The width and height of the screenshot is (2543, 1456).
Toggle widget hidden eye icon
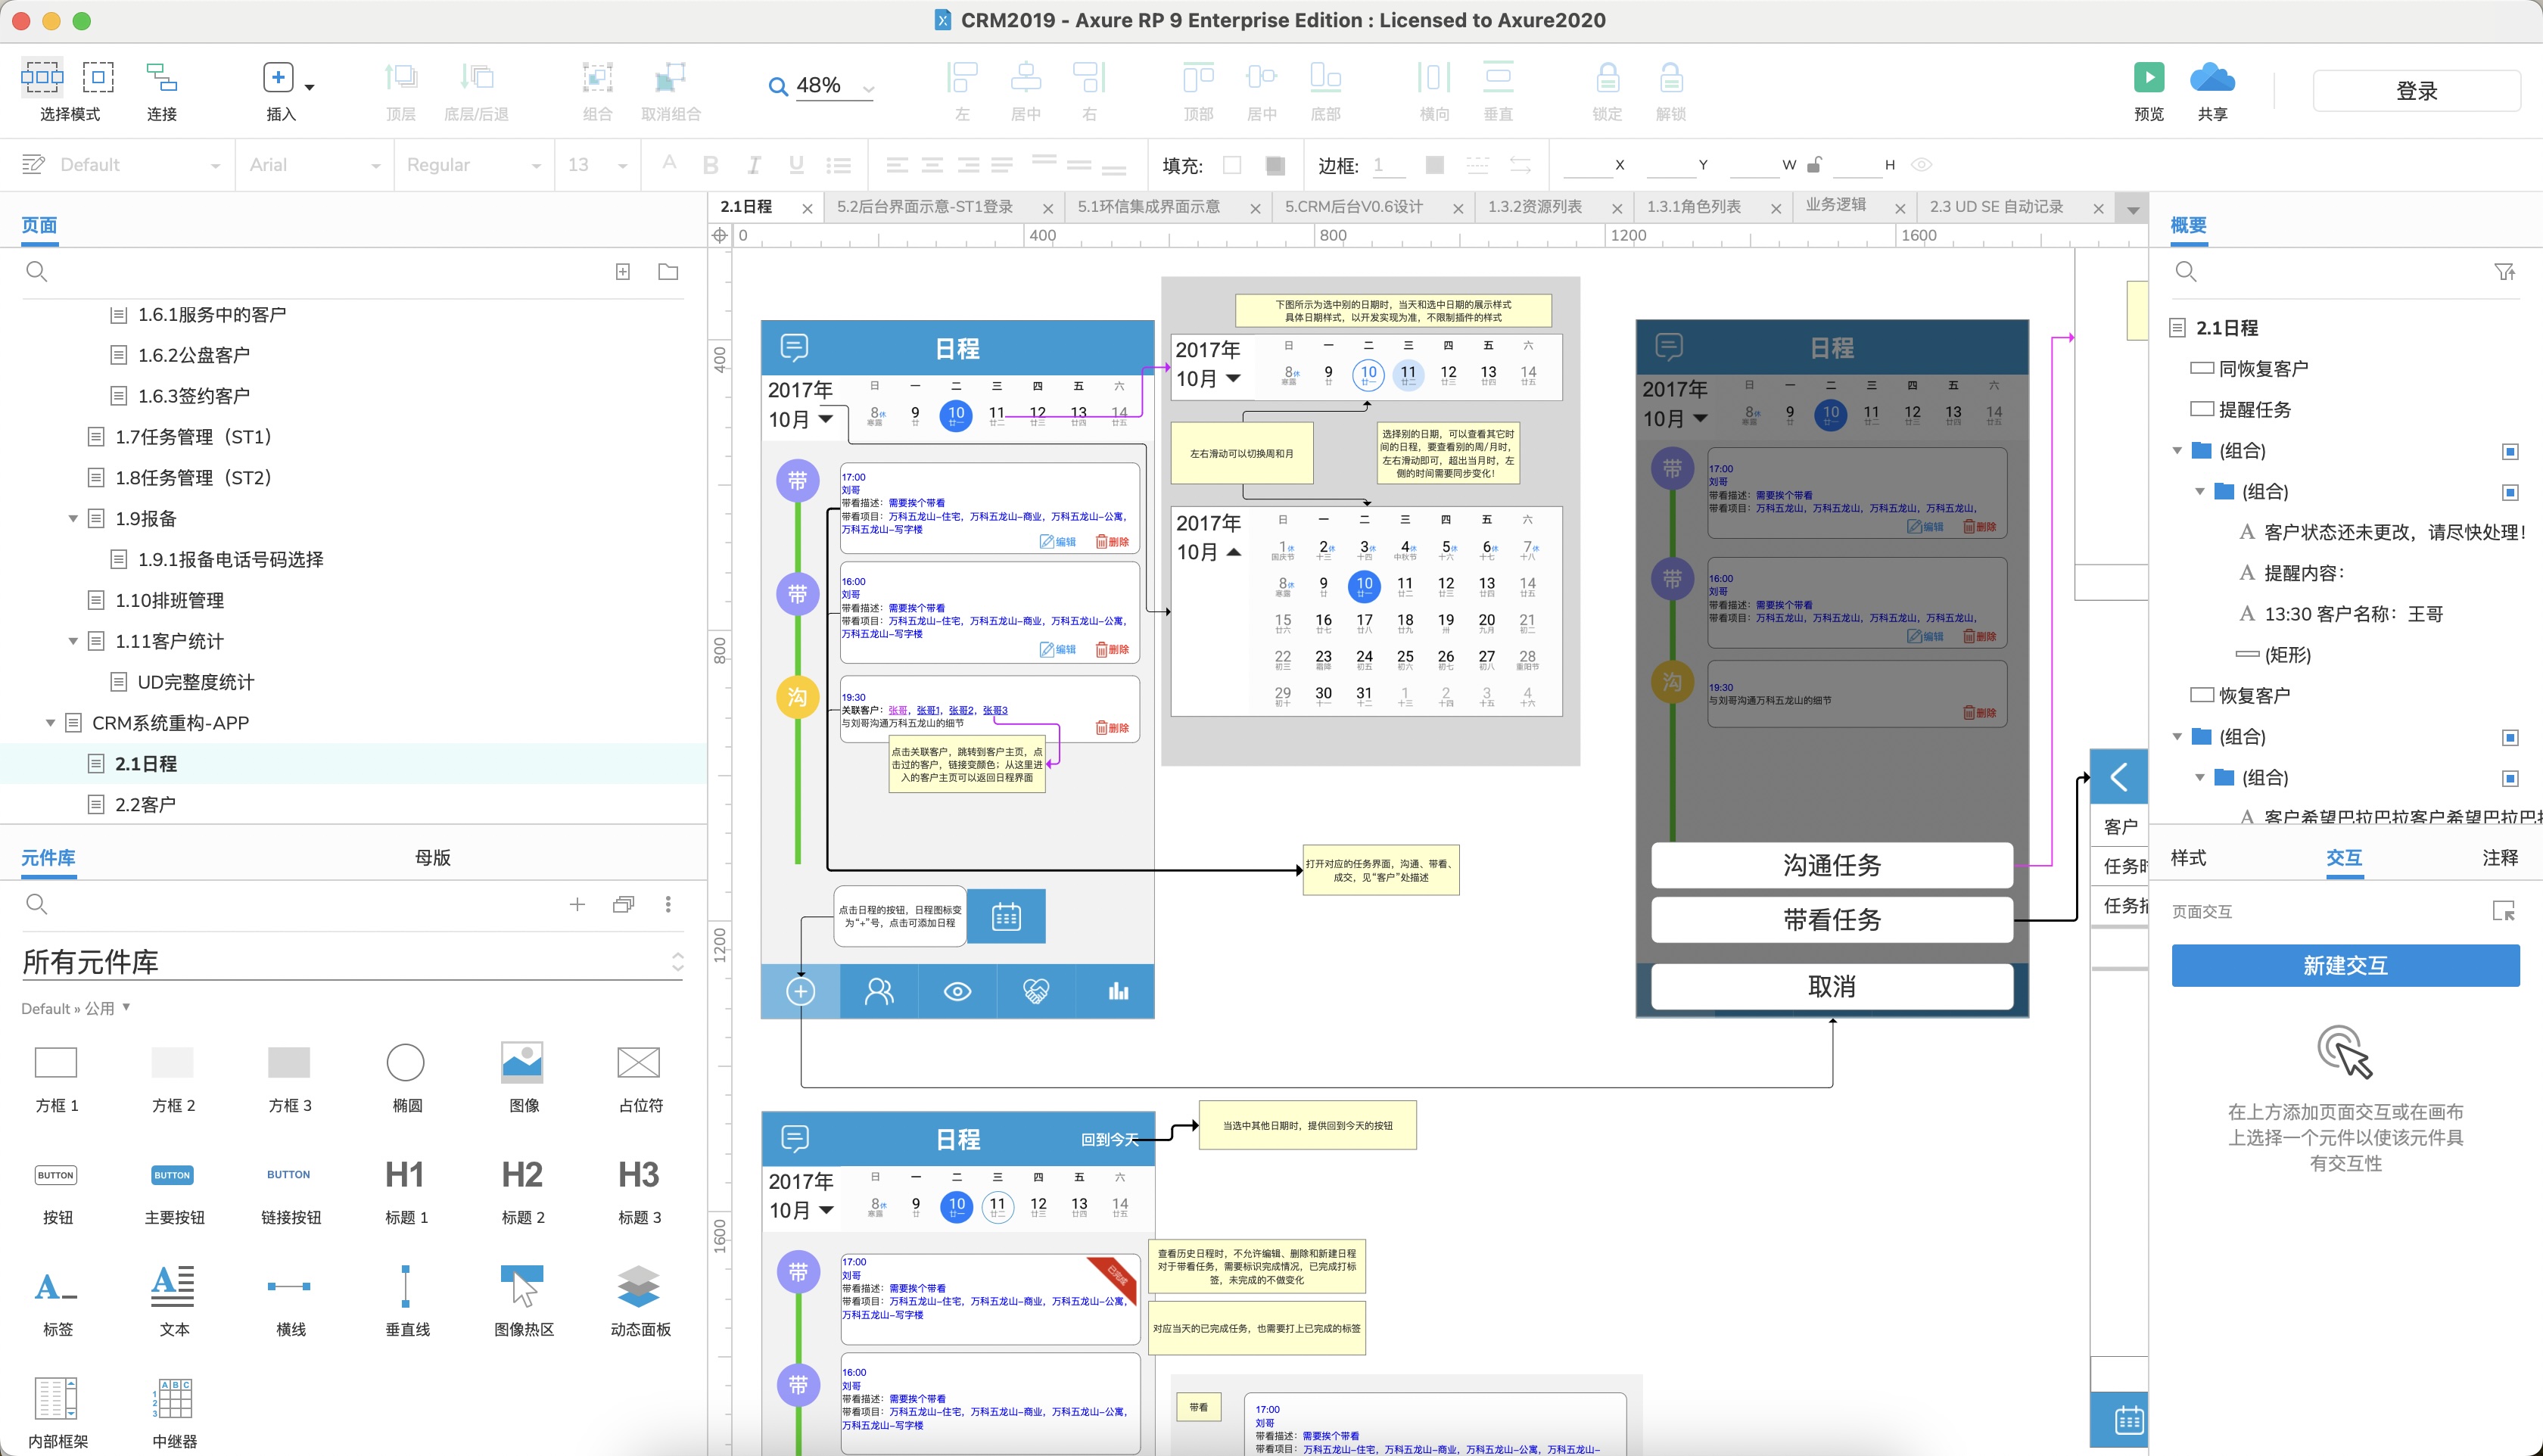tap(1921, 164)
